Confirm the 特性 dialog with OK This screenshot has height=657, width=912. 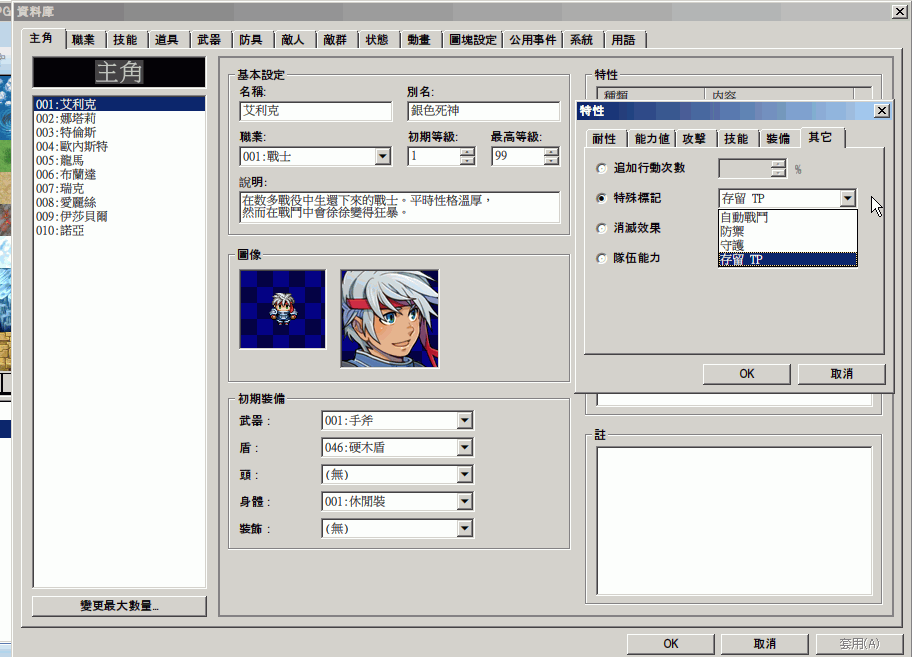[x=747, y=374]
